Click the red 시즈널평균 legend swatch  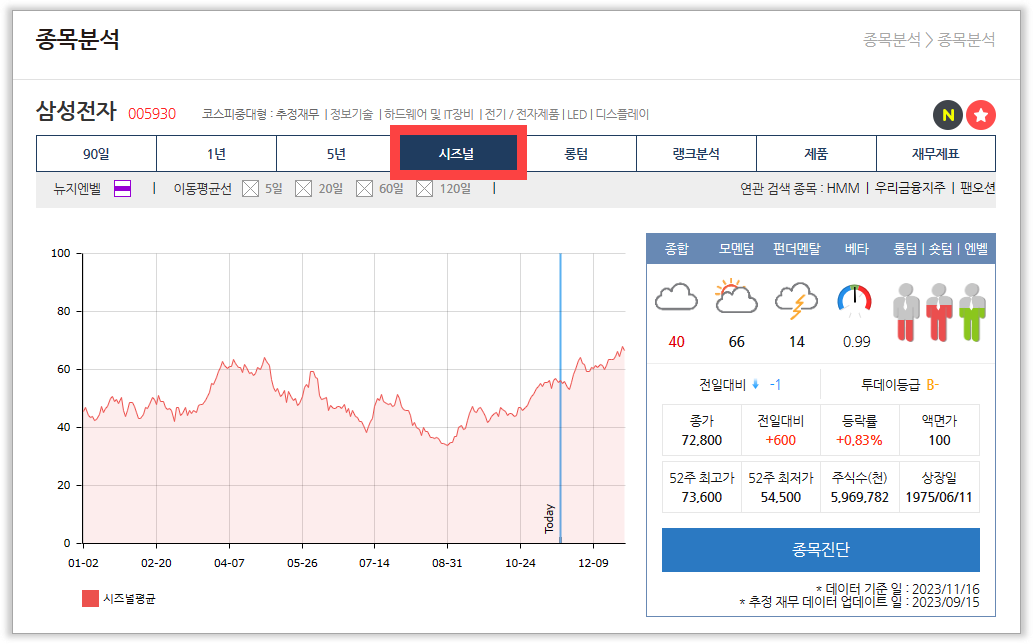click(90, 599)
